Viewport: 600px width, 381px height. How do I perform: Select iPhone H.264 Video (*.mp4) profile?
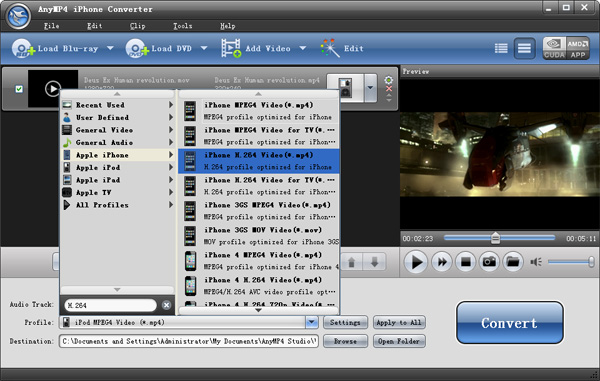pyautogui.click(x=259, y=161)
